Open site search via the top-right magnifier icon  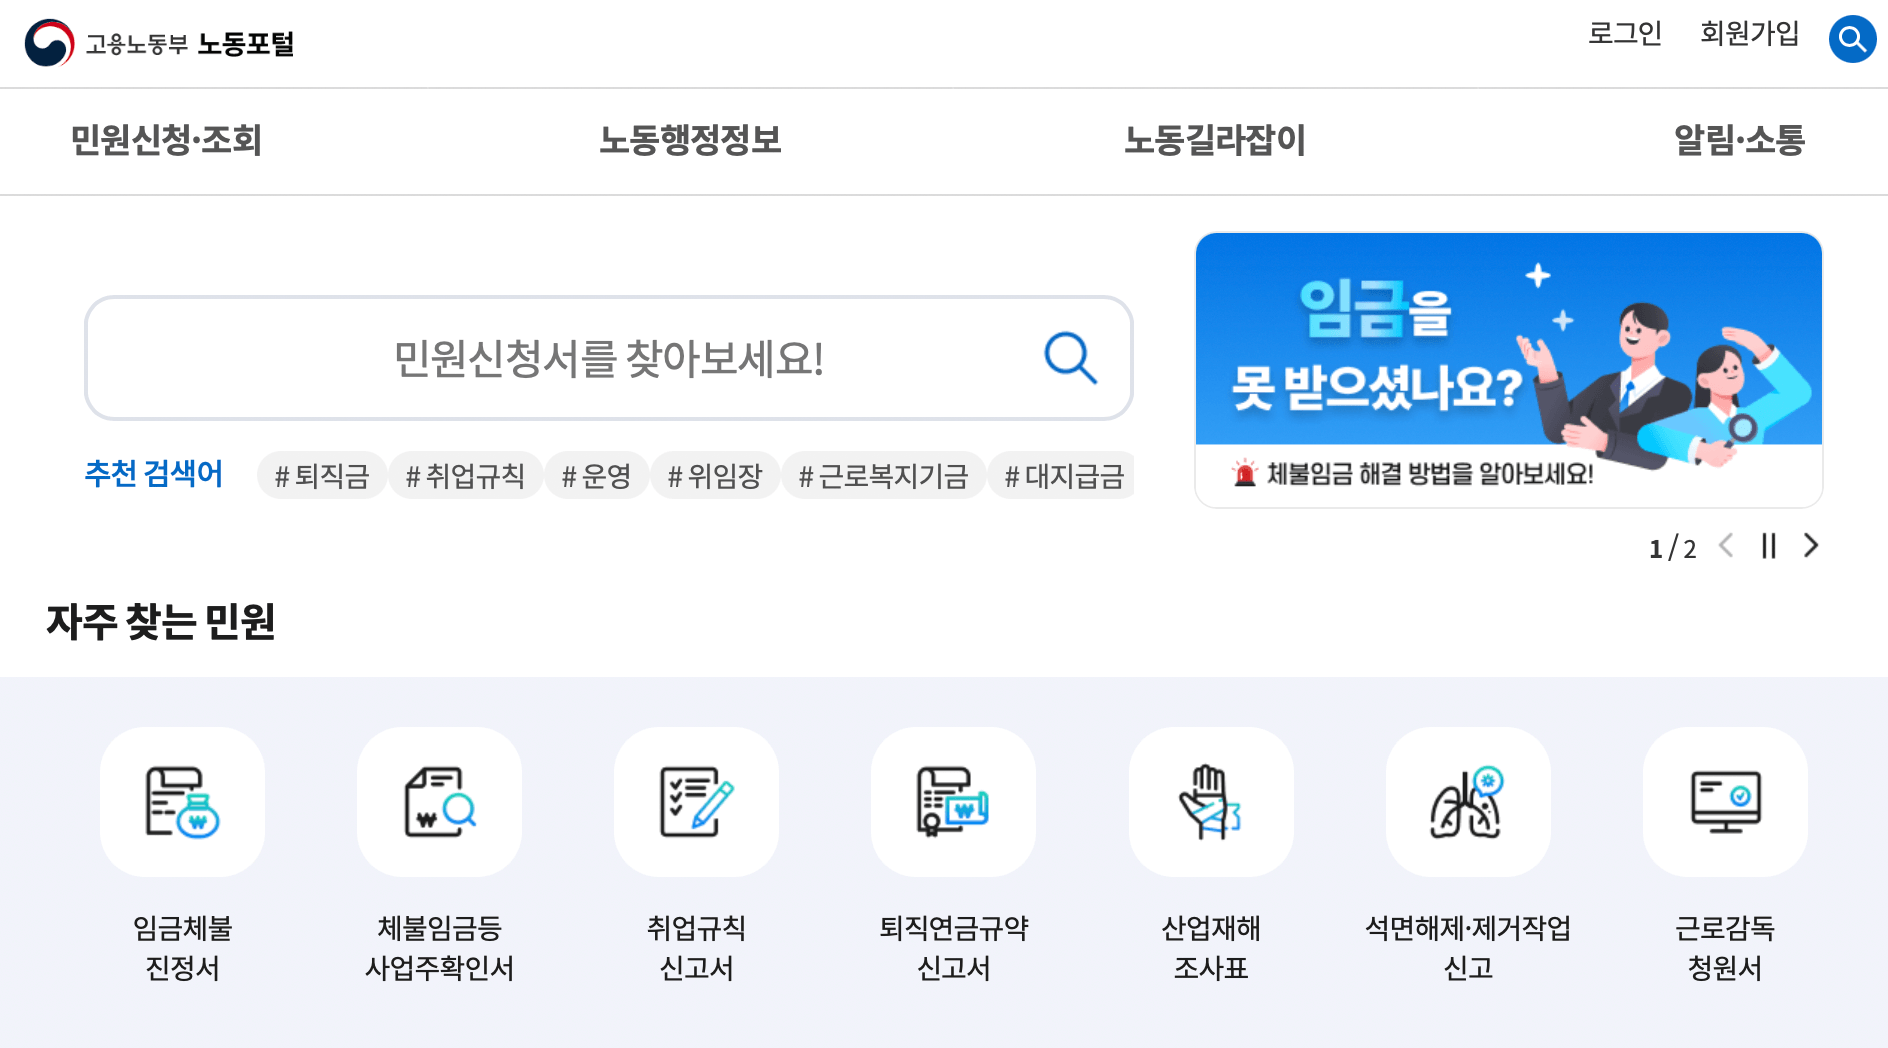tap(1851, 39)
